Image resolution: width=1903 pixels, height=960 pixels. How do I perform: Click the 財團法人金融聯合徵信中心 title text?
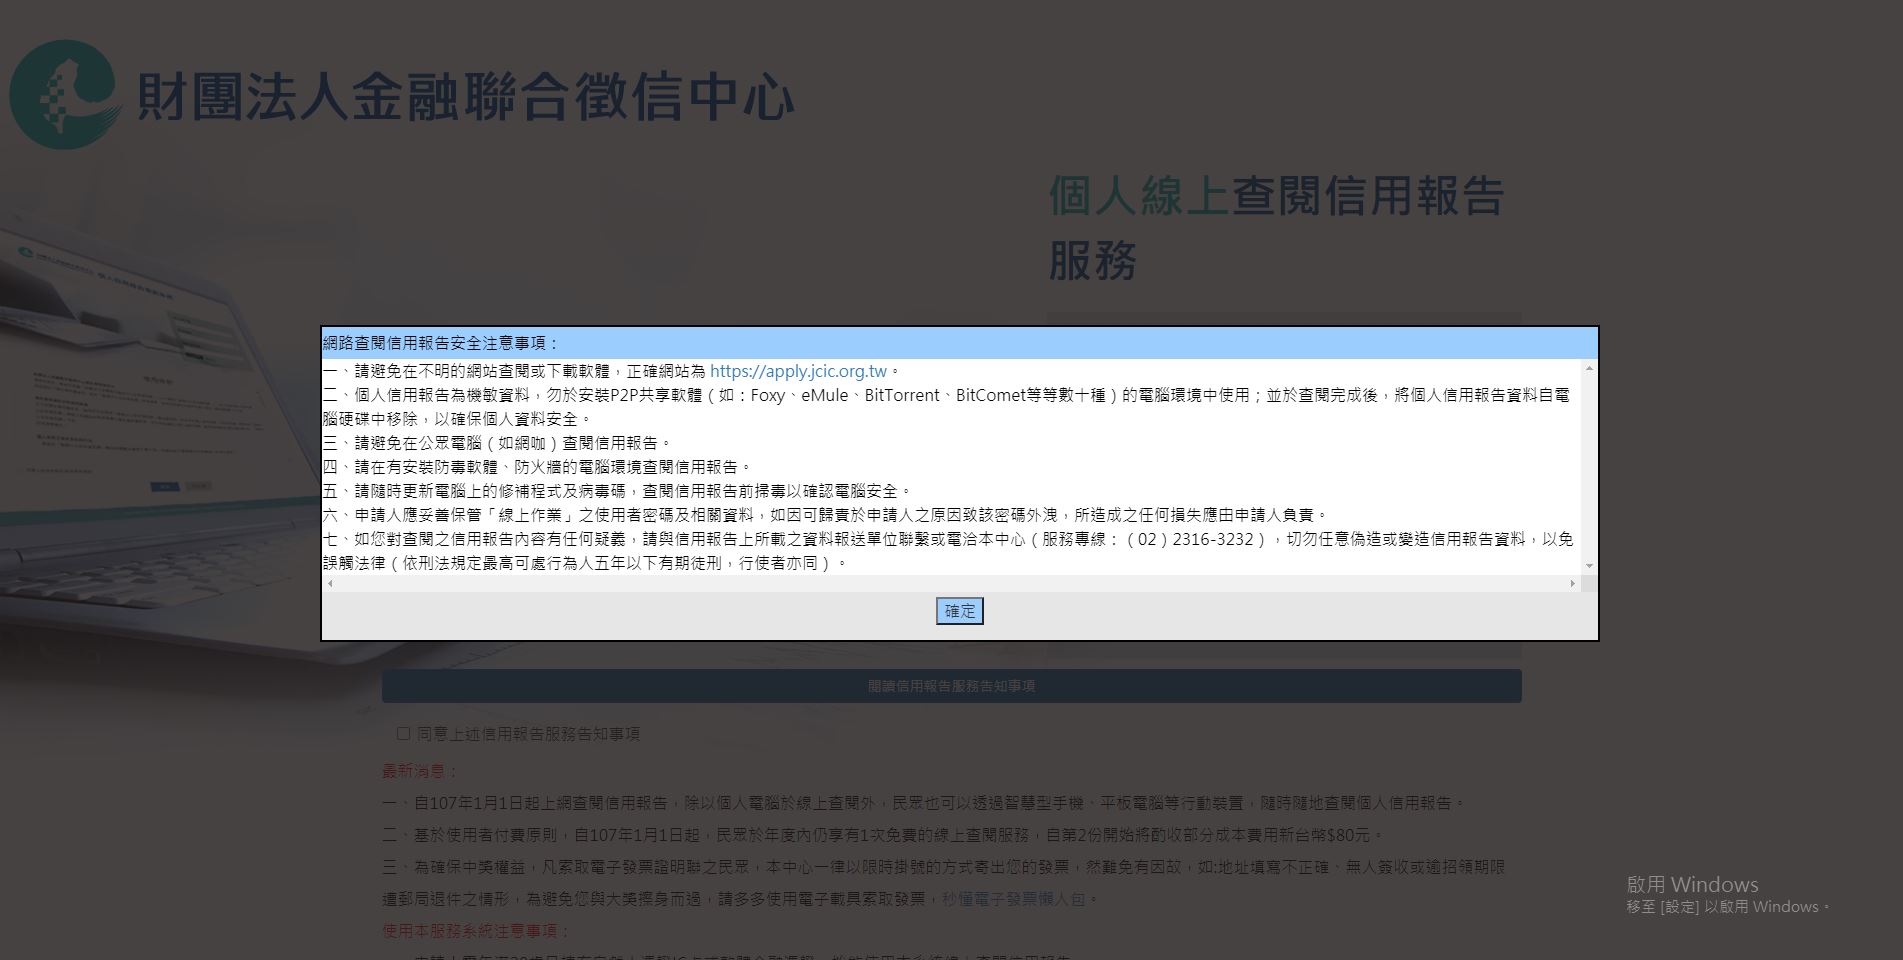coord(465,97)
